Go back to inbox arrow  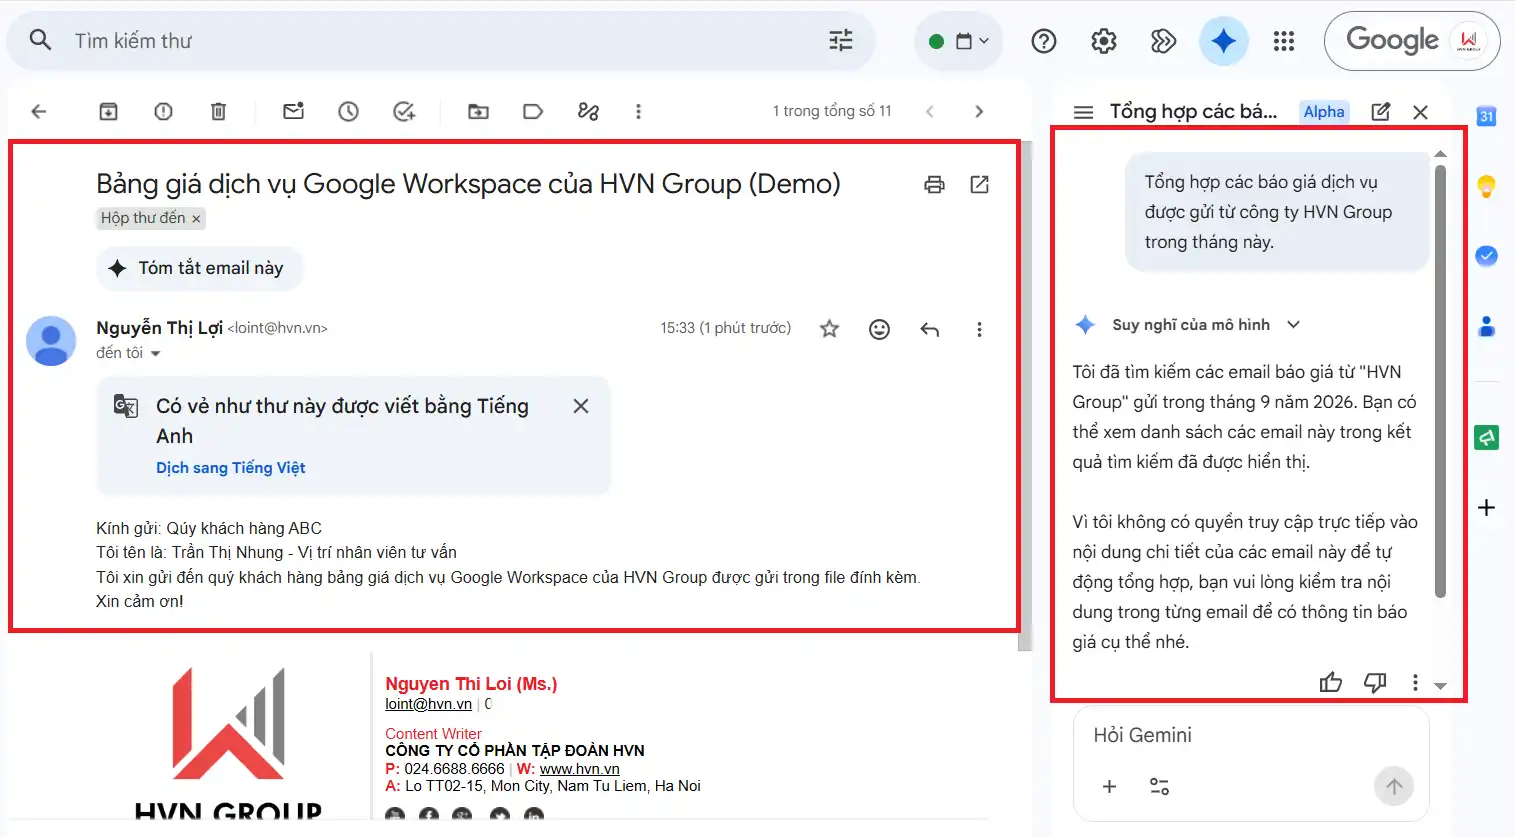pos(39,111)
